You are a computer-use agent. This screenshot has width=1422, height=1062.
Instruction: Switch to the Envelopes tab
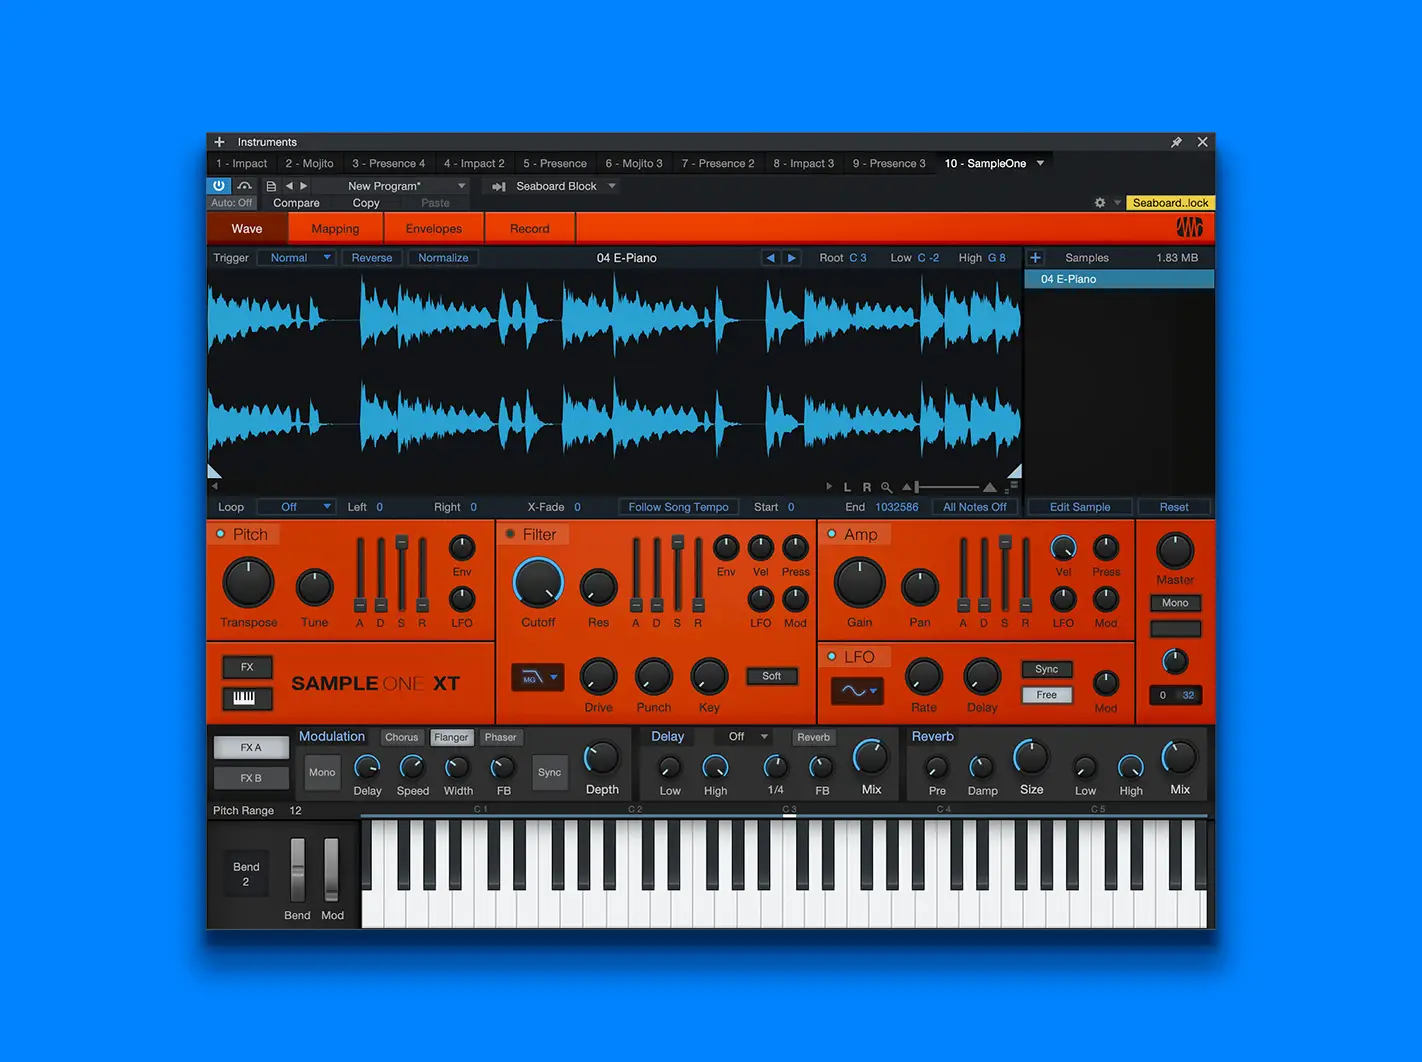point(434,228)
